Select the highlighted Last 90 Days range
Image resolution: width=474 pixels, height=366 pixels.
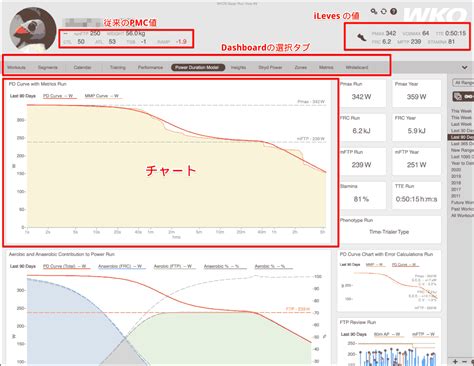(461, 137)
